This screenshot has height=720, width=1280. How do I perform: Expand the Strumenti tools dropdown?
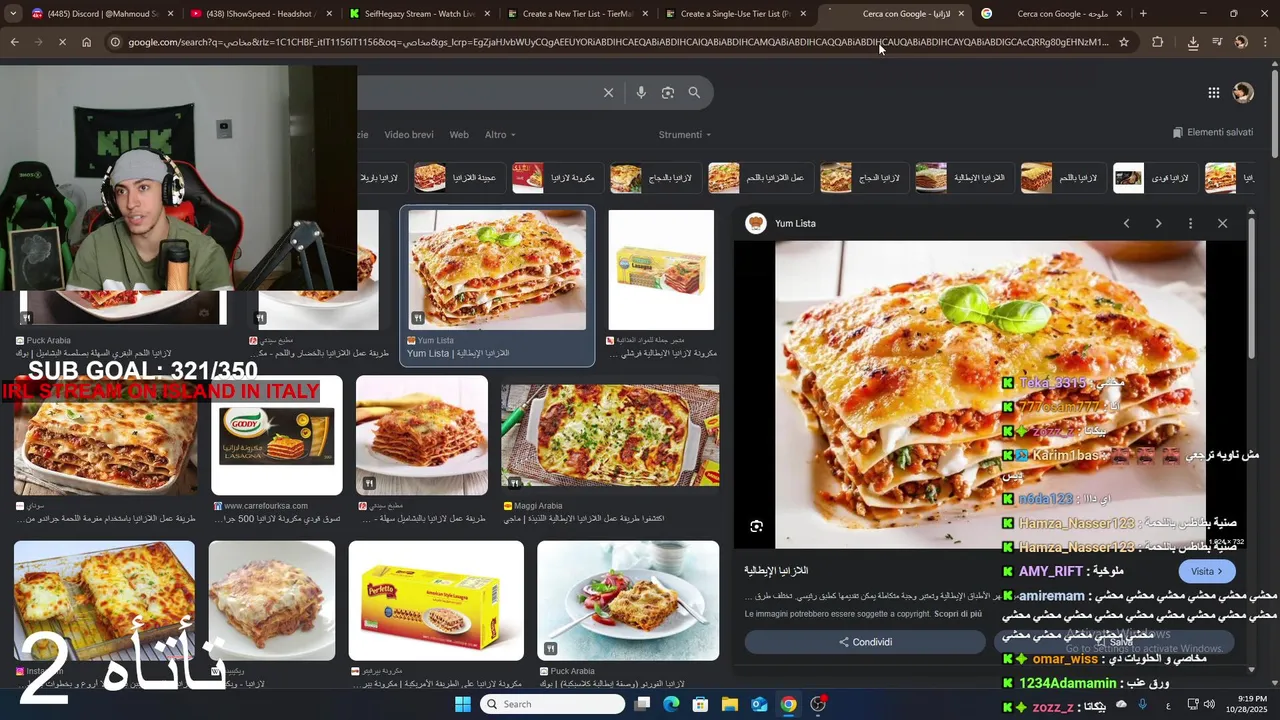(x=685, y=135)
